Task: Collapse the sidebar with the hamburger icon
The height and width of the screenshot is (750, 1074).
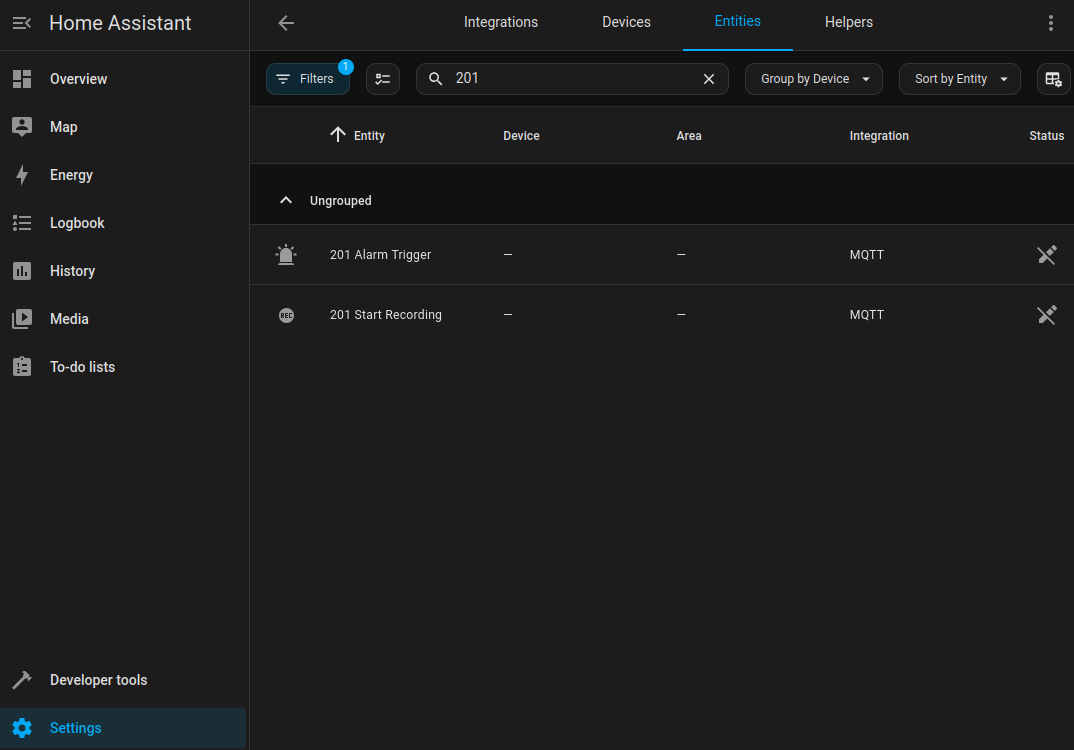Action: [22, 23]
